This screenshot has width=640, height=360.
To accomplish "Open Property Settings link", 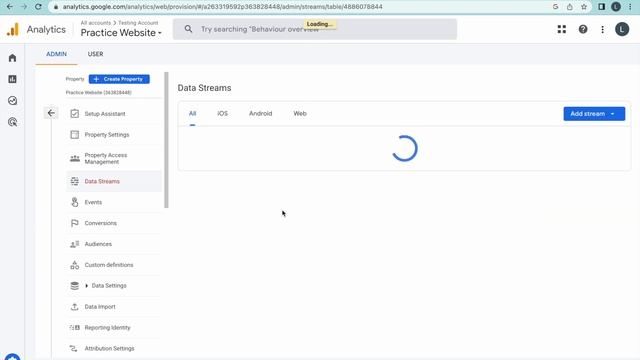I will [107, 135].
